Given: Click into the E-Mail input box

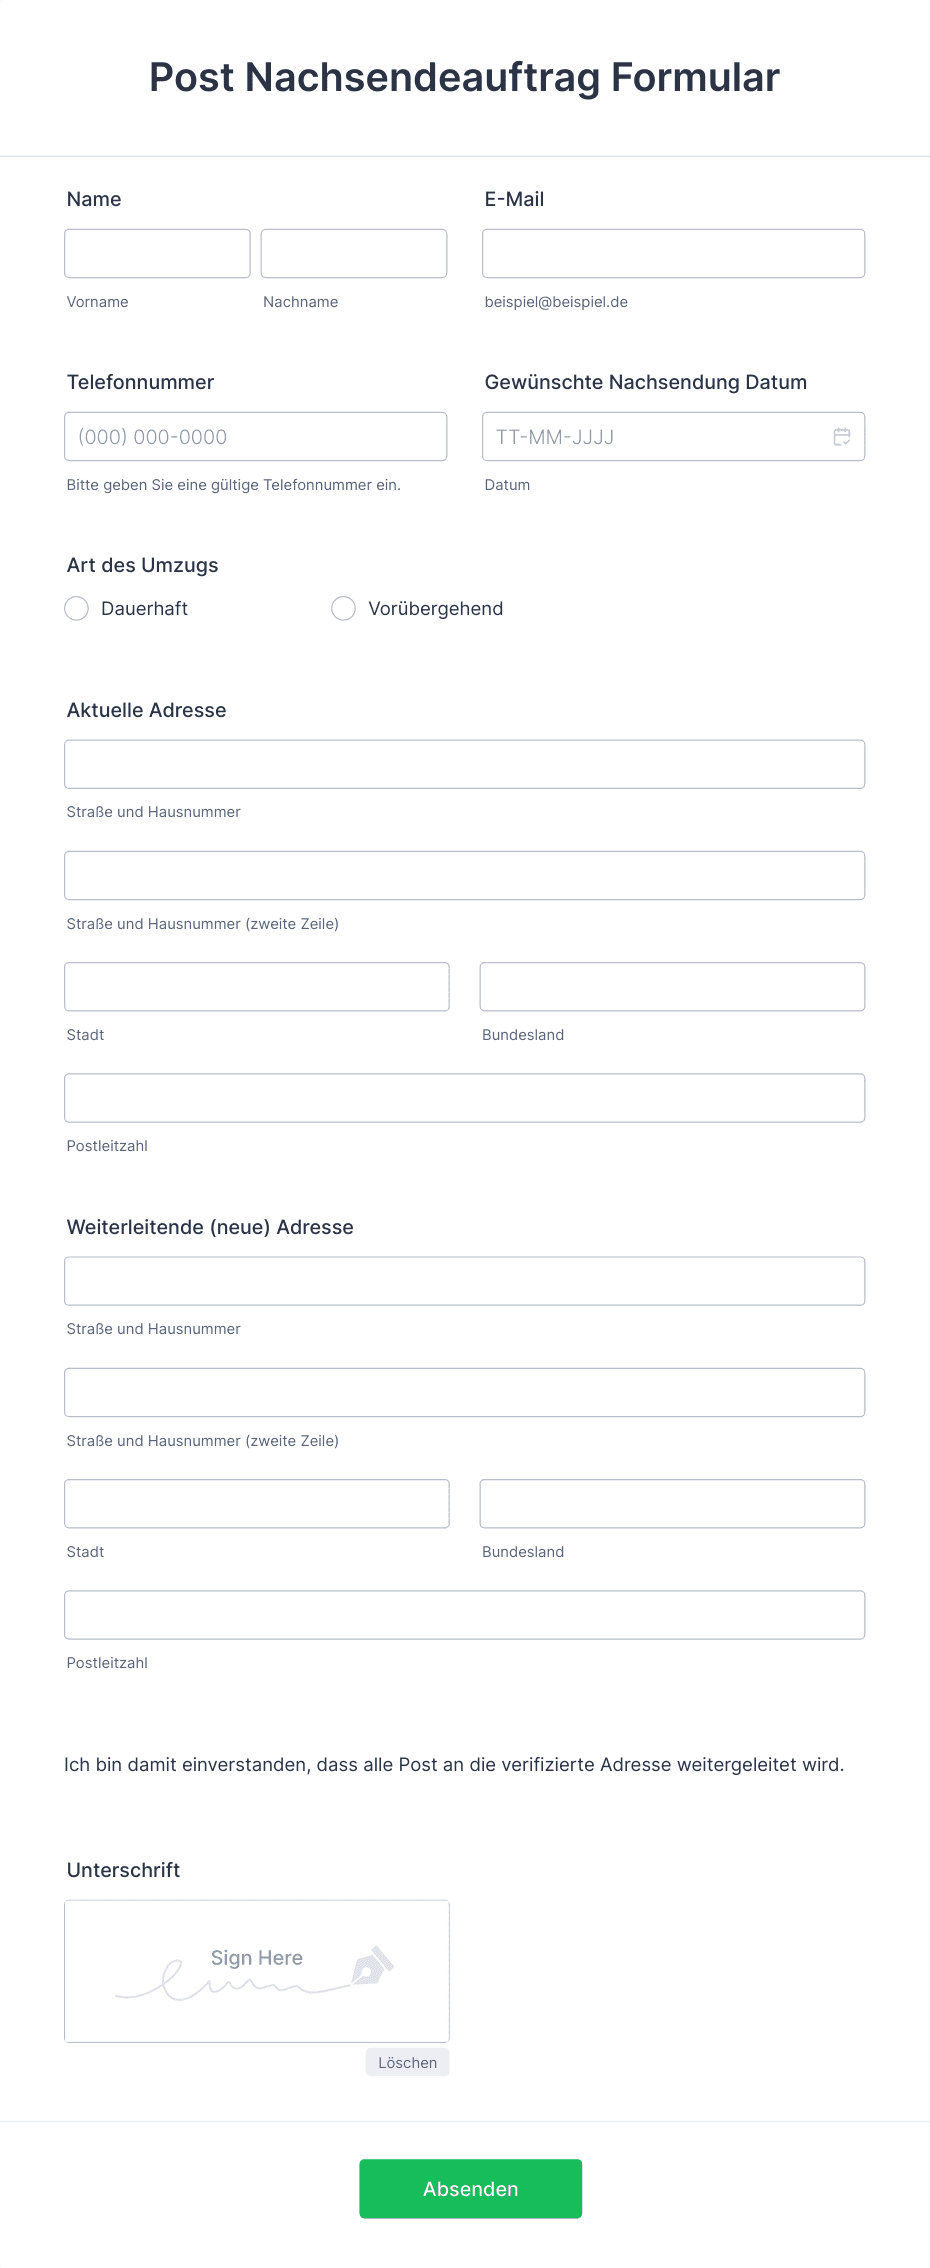Looking at the screenshot, I should click(x=674, y=254).
